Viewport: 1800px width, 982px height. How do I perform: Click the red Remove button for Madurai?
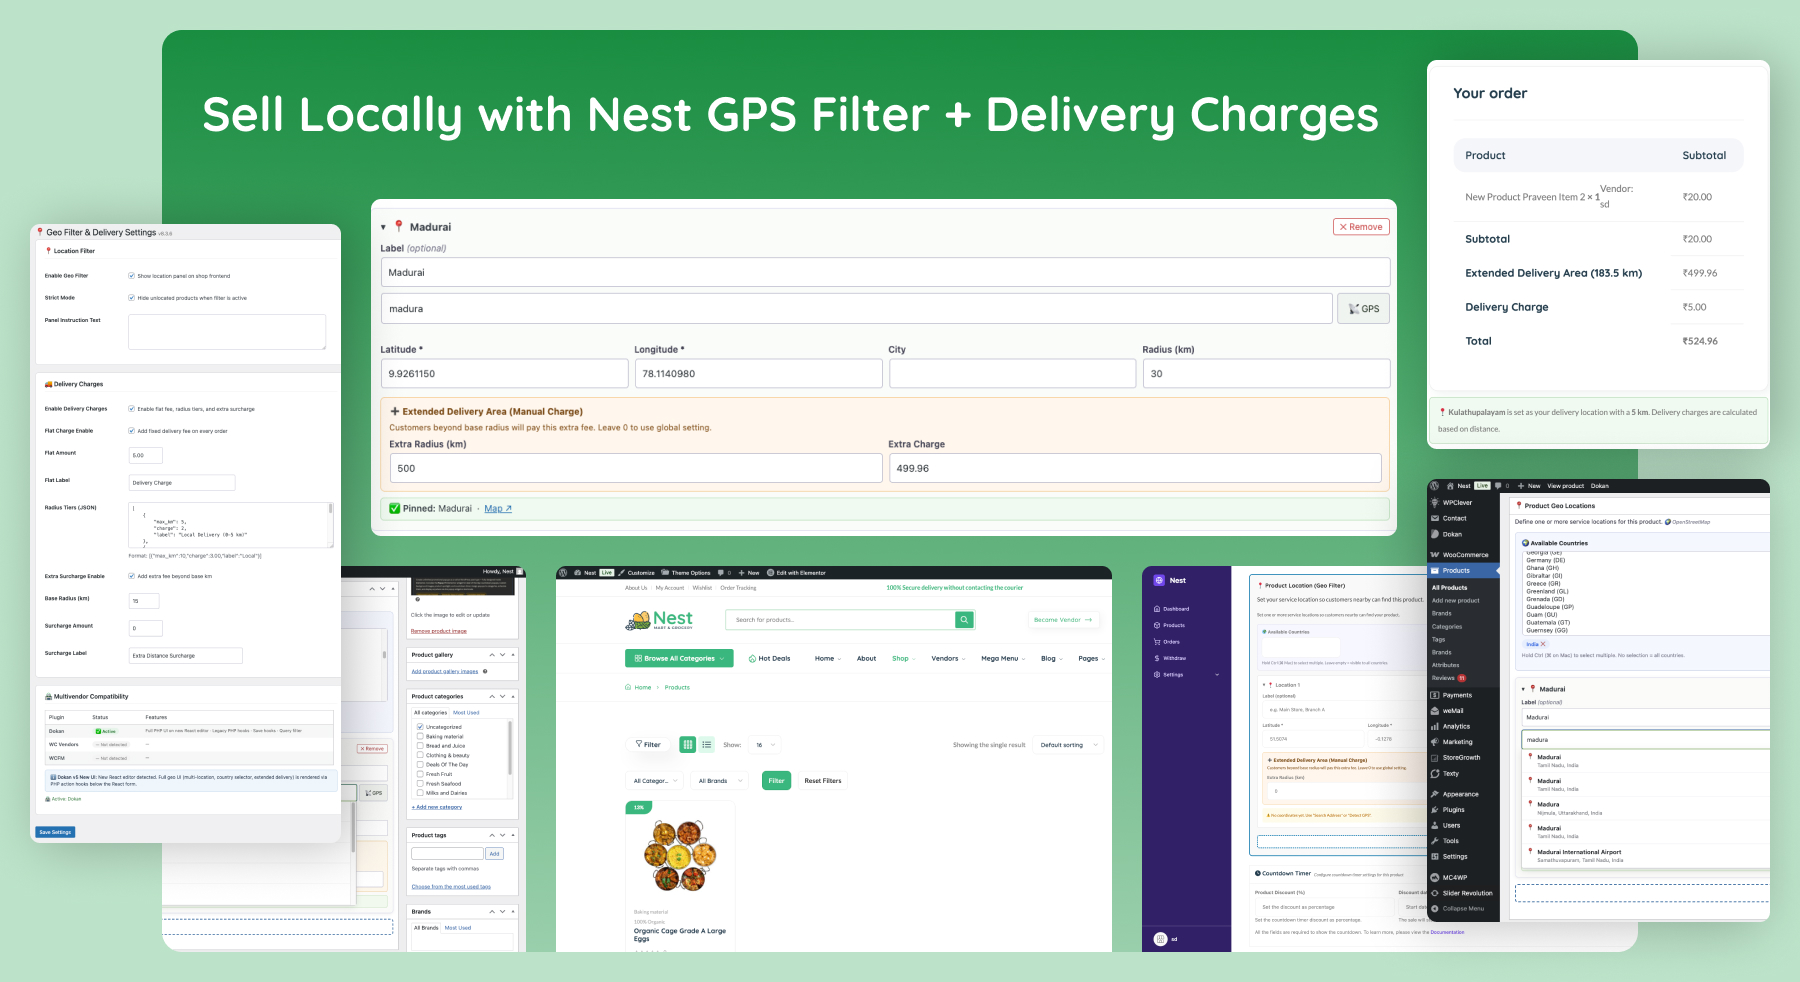(1361, 227)
